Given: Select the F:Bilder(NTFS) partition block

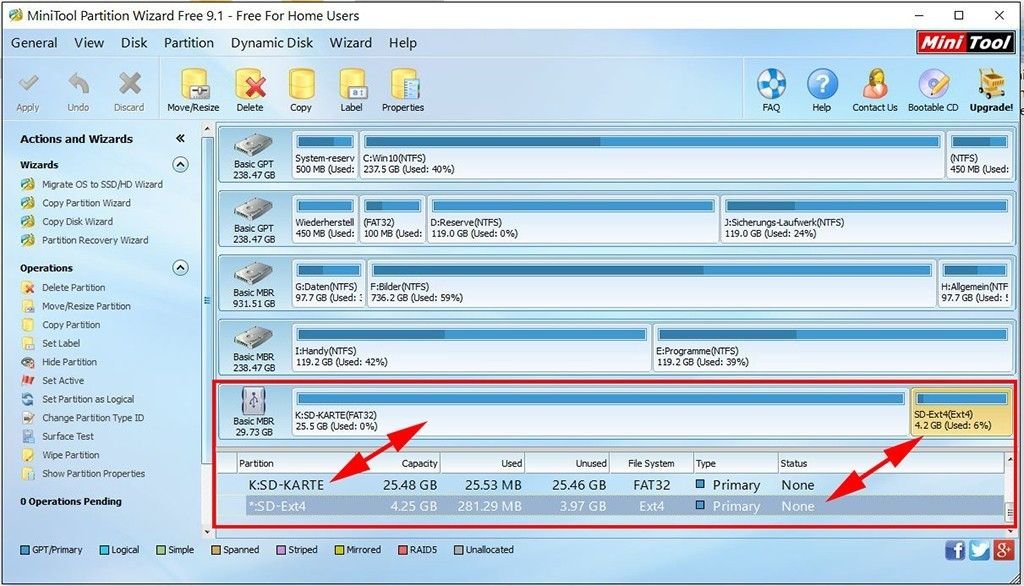Looking at the screenshot, I should tap(652, 283).
